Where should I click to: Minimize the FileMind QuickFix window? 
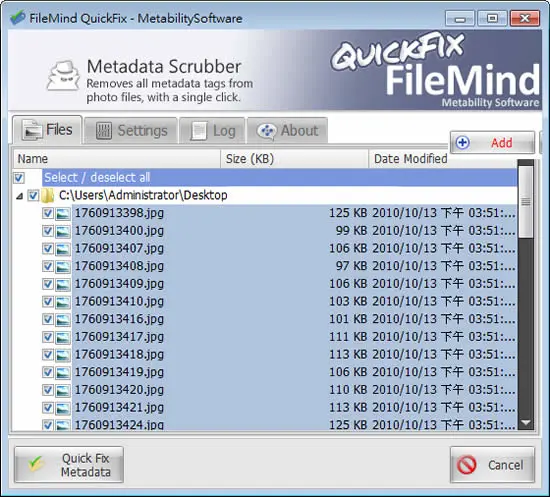pos(460,18)
